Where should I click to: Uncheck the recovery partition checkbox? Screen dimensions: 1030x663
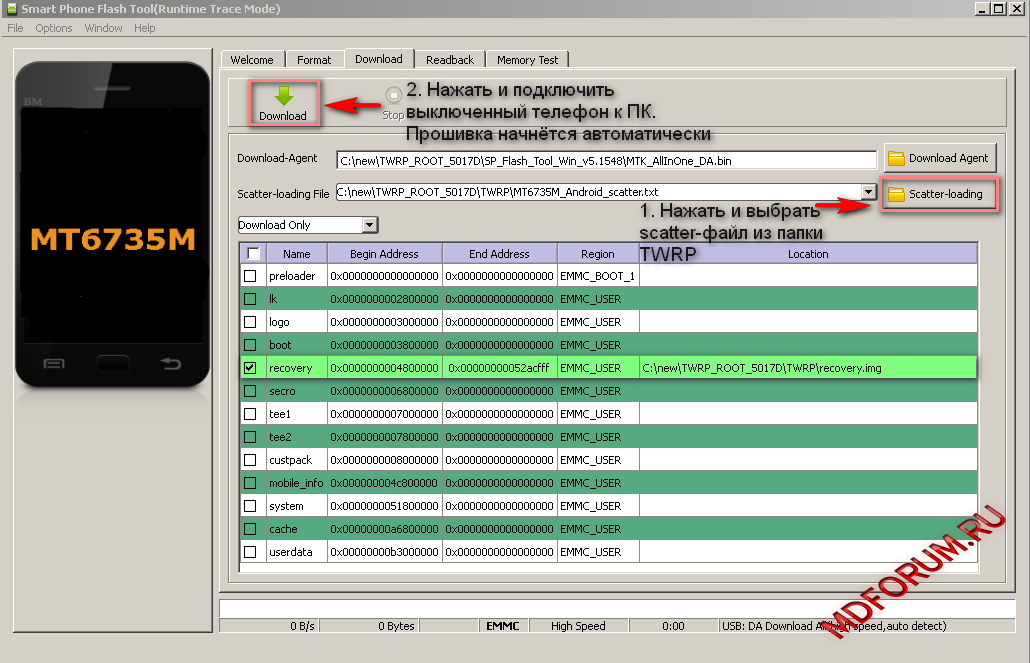[250, 368]
